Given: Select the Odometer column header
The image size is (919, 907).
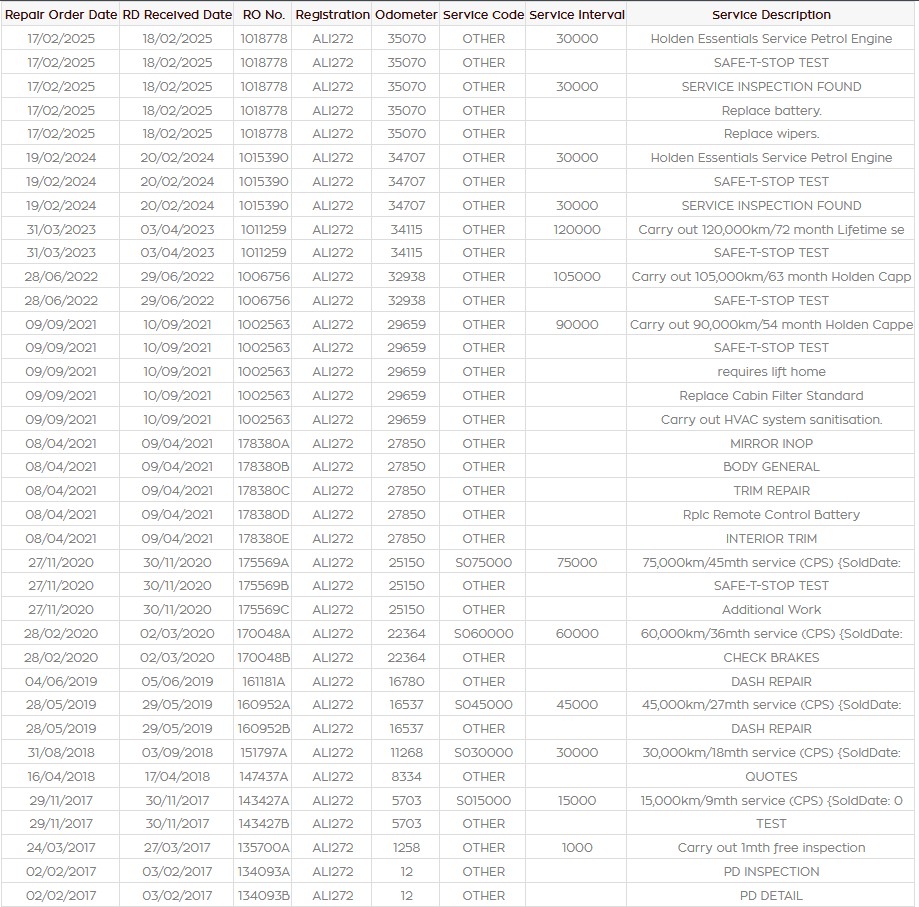Looking at the screenshot, I should pos(406,15).
